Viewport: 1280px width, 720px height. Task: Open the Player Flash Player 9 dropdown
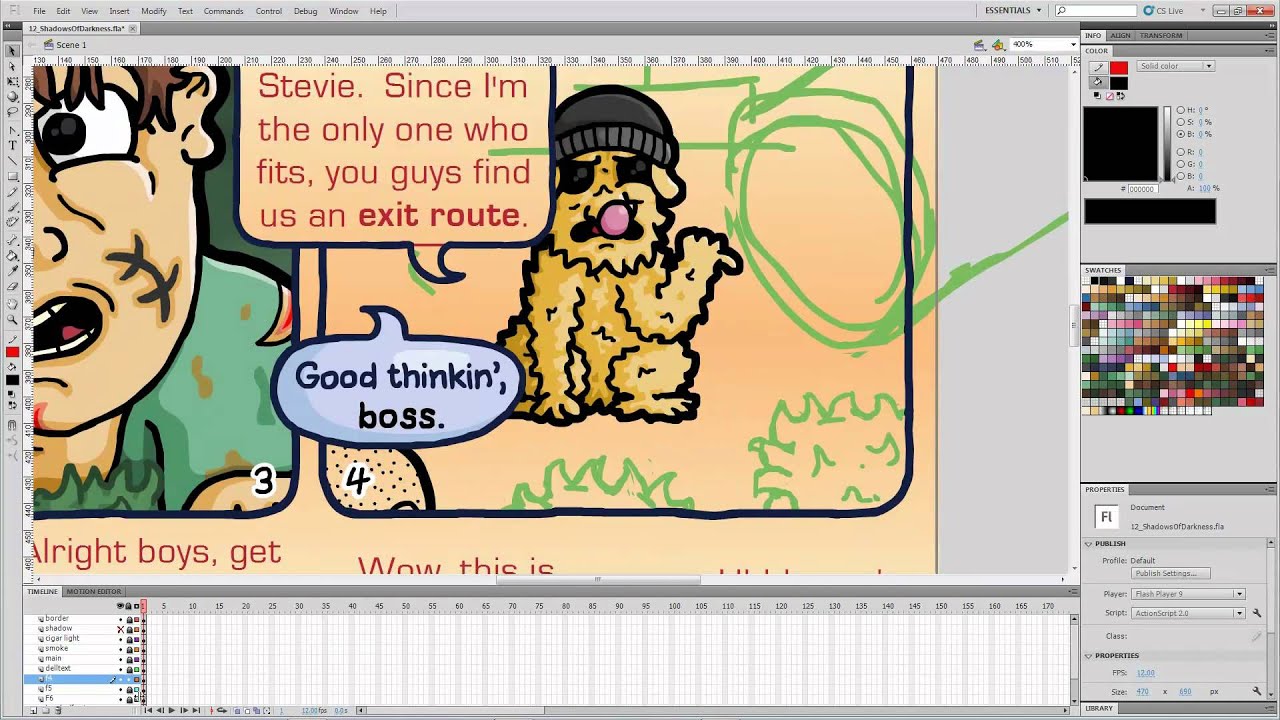click(x=1189, y=594)
